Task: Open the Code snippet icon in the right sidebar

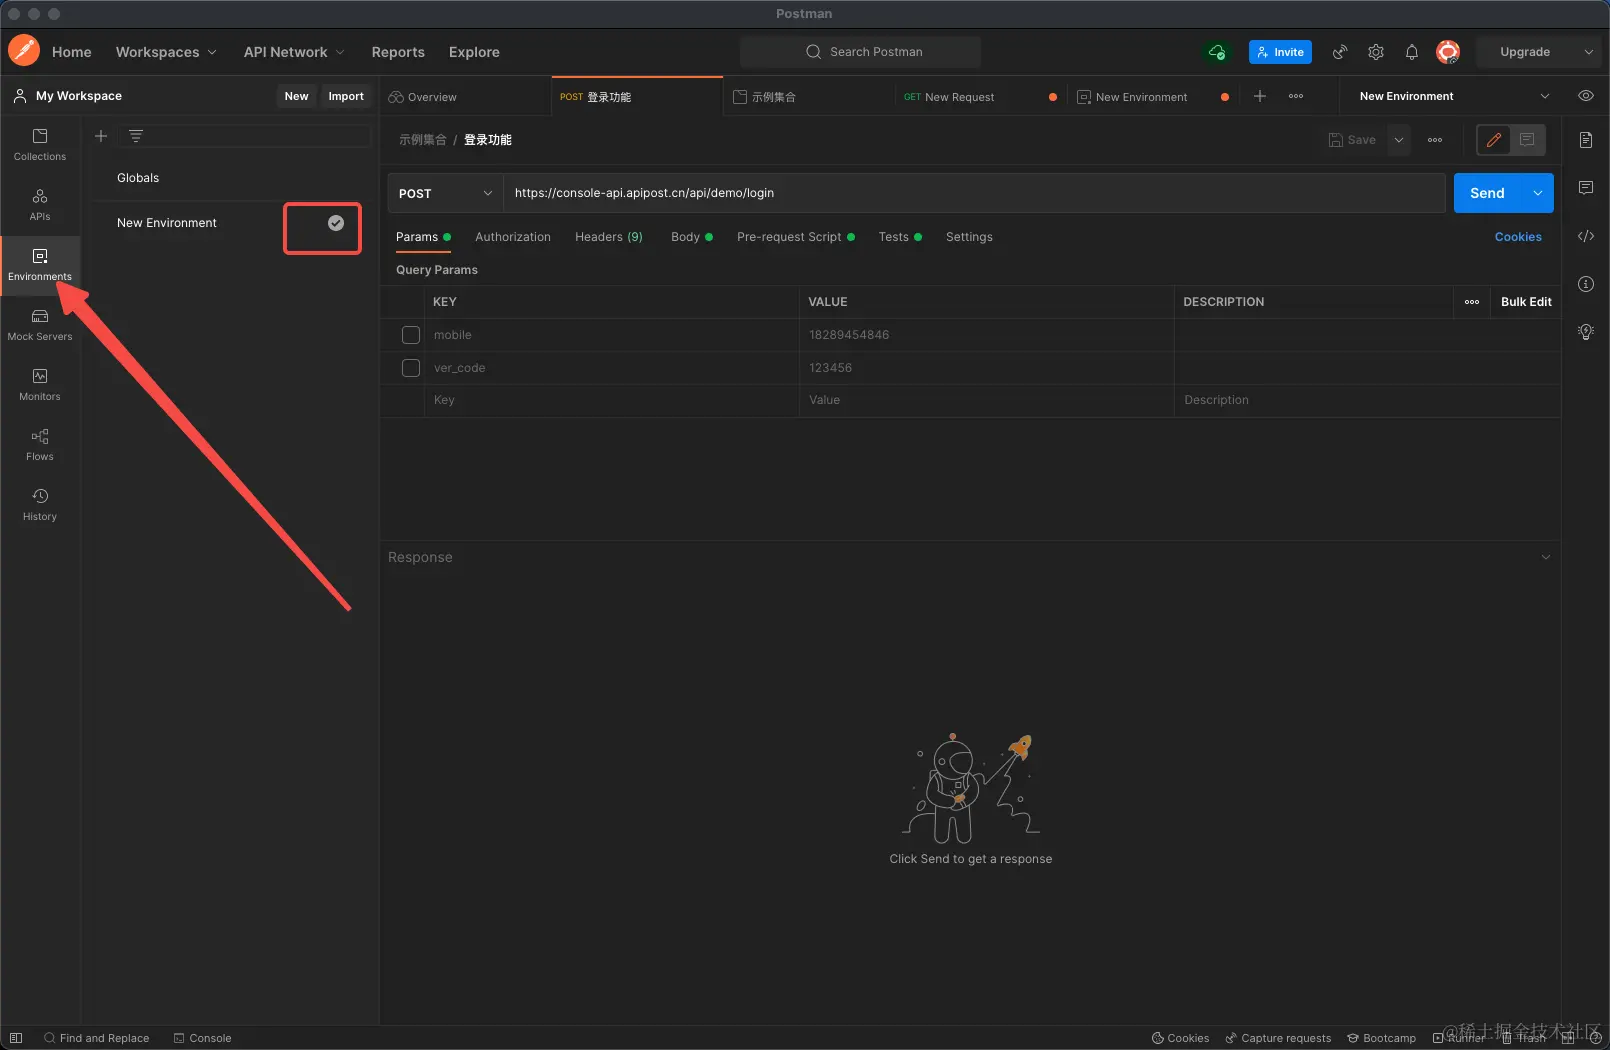Action: point(1586,236)
